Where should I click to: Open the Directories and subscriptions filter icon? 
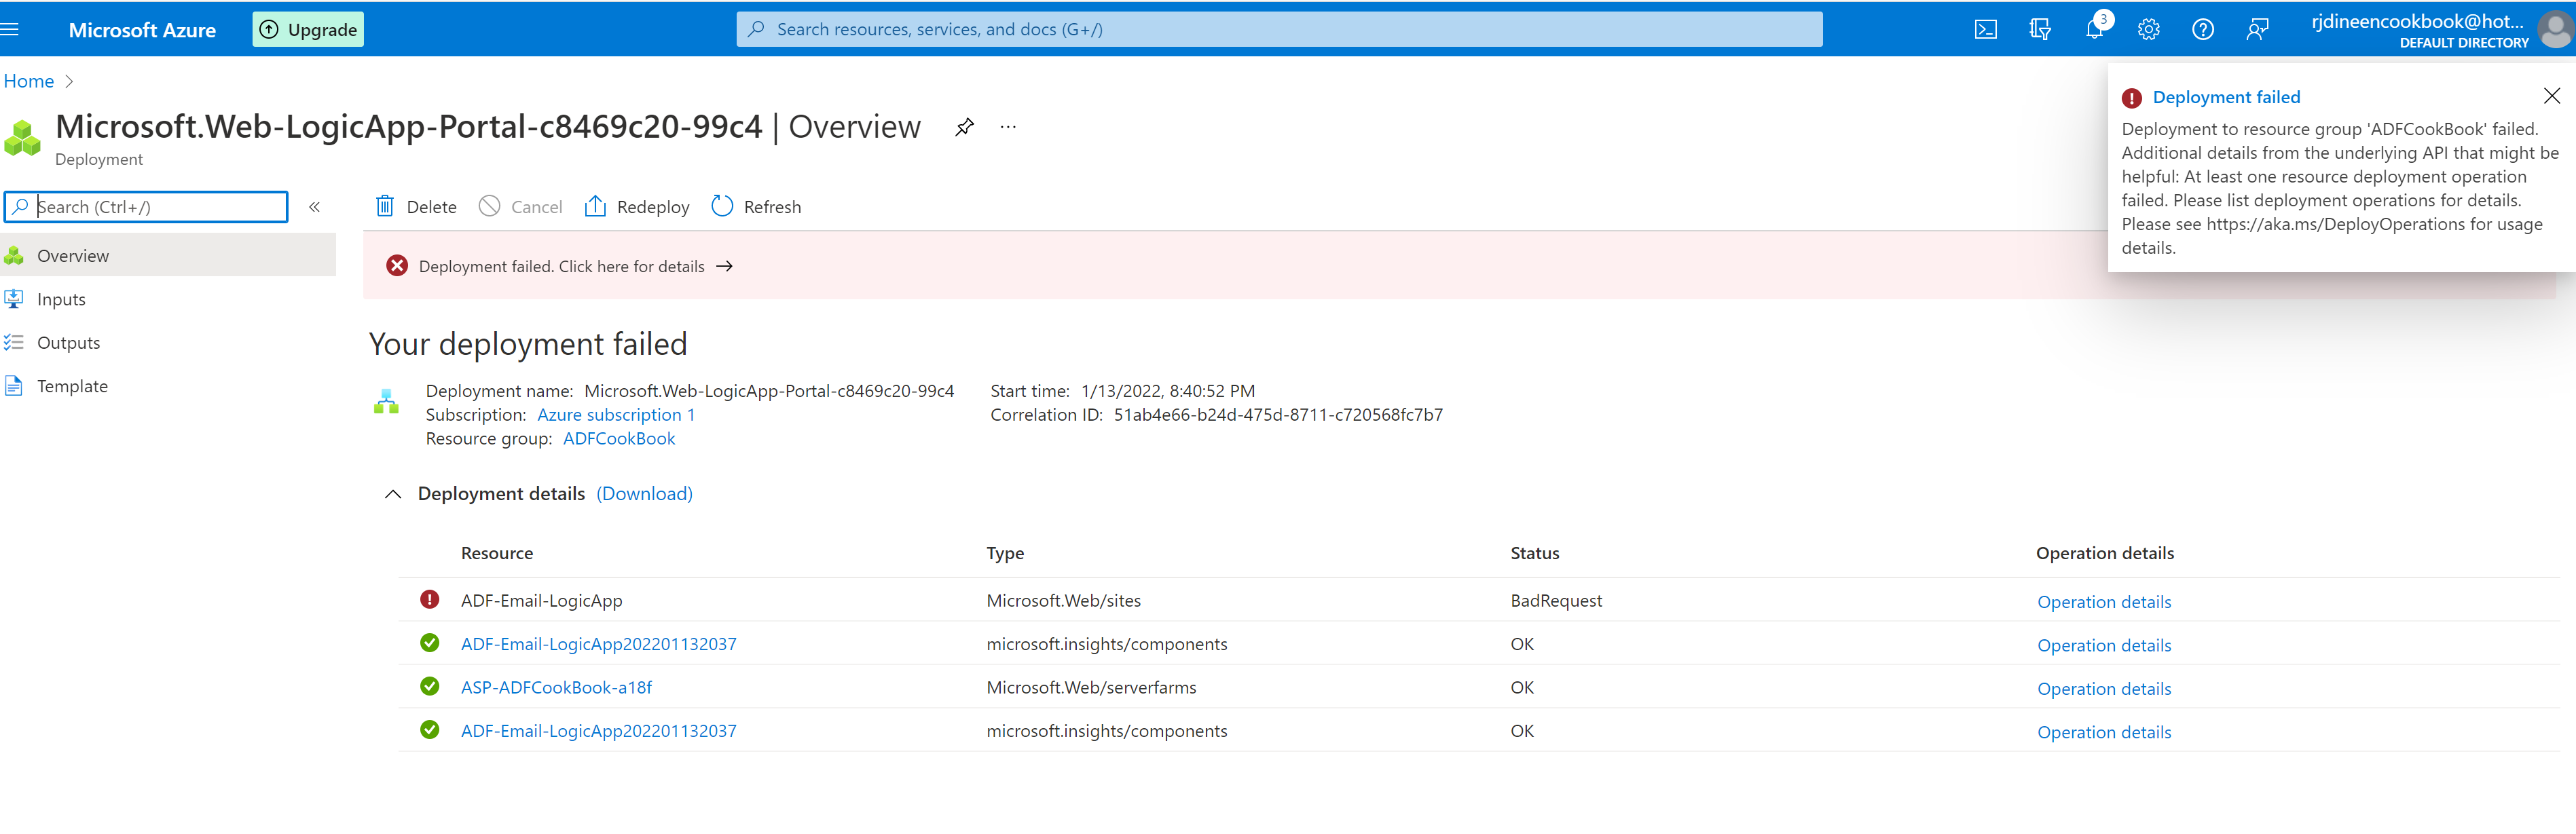coord(2040,30)
